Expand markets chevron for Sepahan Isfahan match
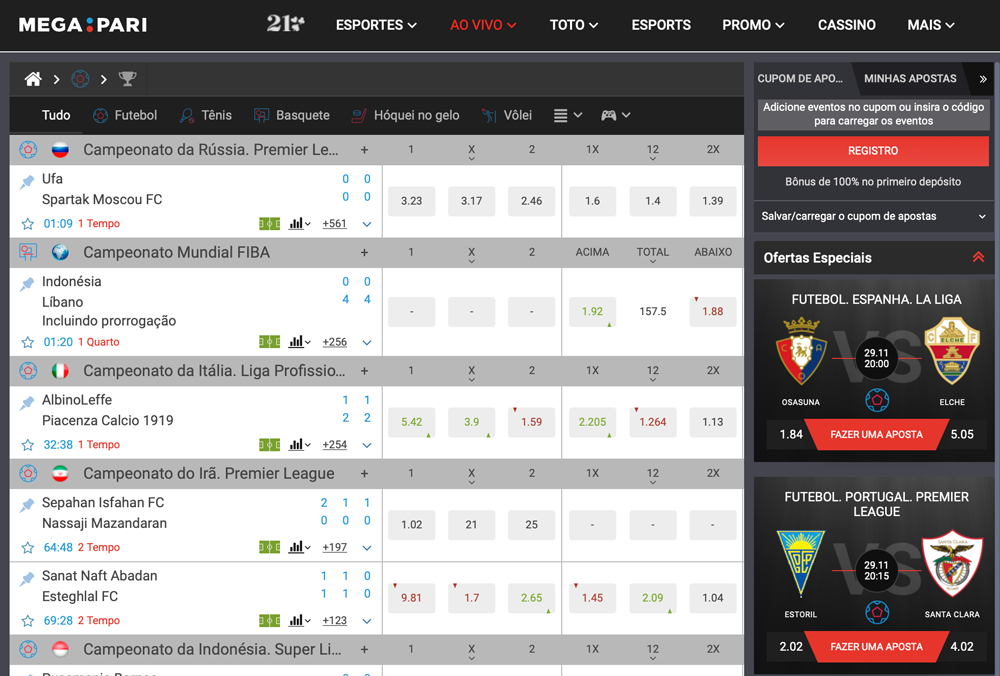Viewport: 1000px width, 676px height. pyautogui.click(x=367, y=548)
